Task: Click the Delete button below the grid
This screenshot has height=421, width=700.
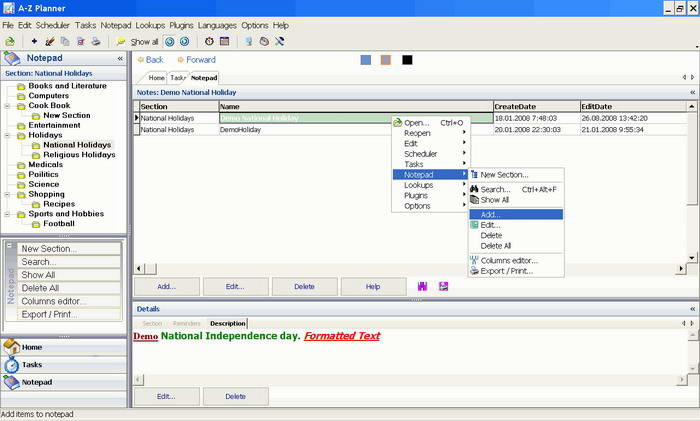Action: [304, 287]
